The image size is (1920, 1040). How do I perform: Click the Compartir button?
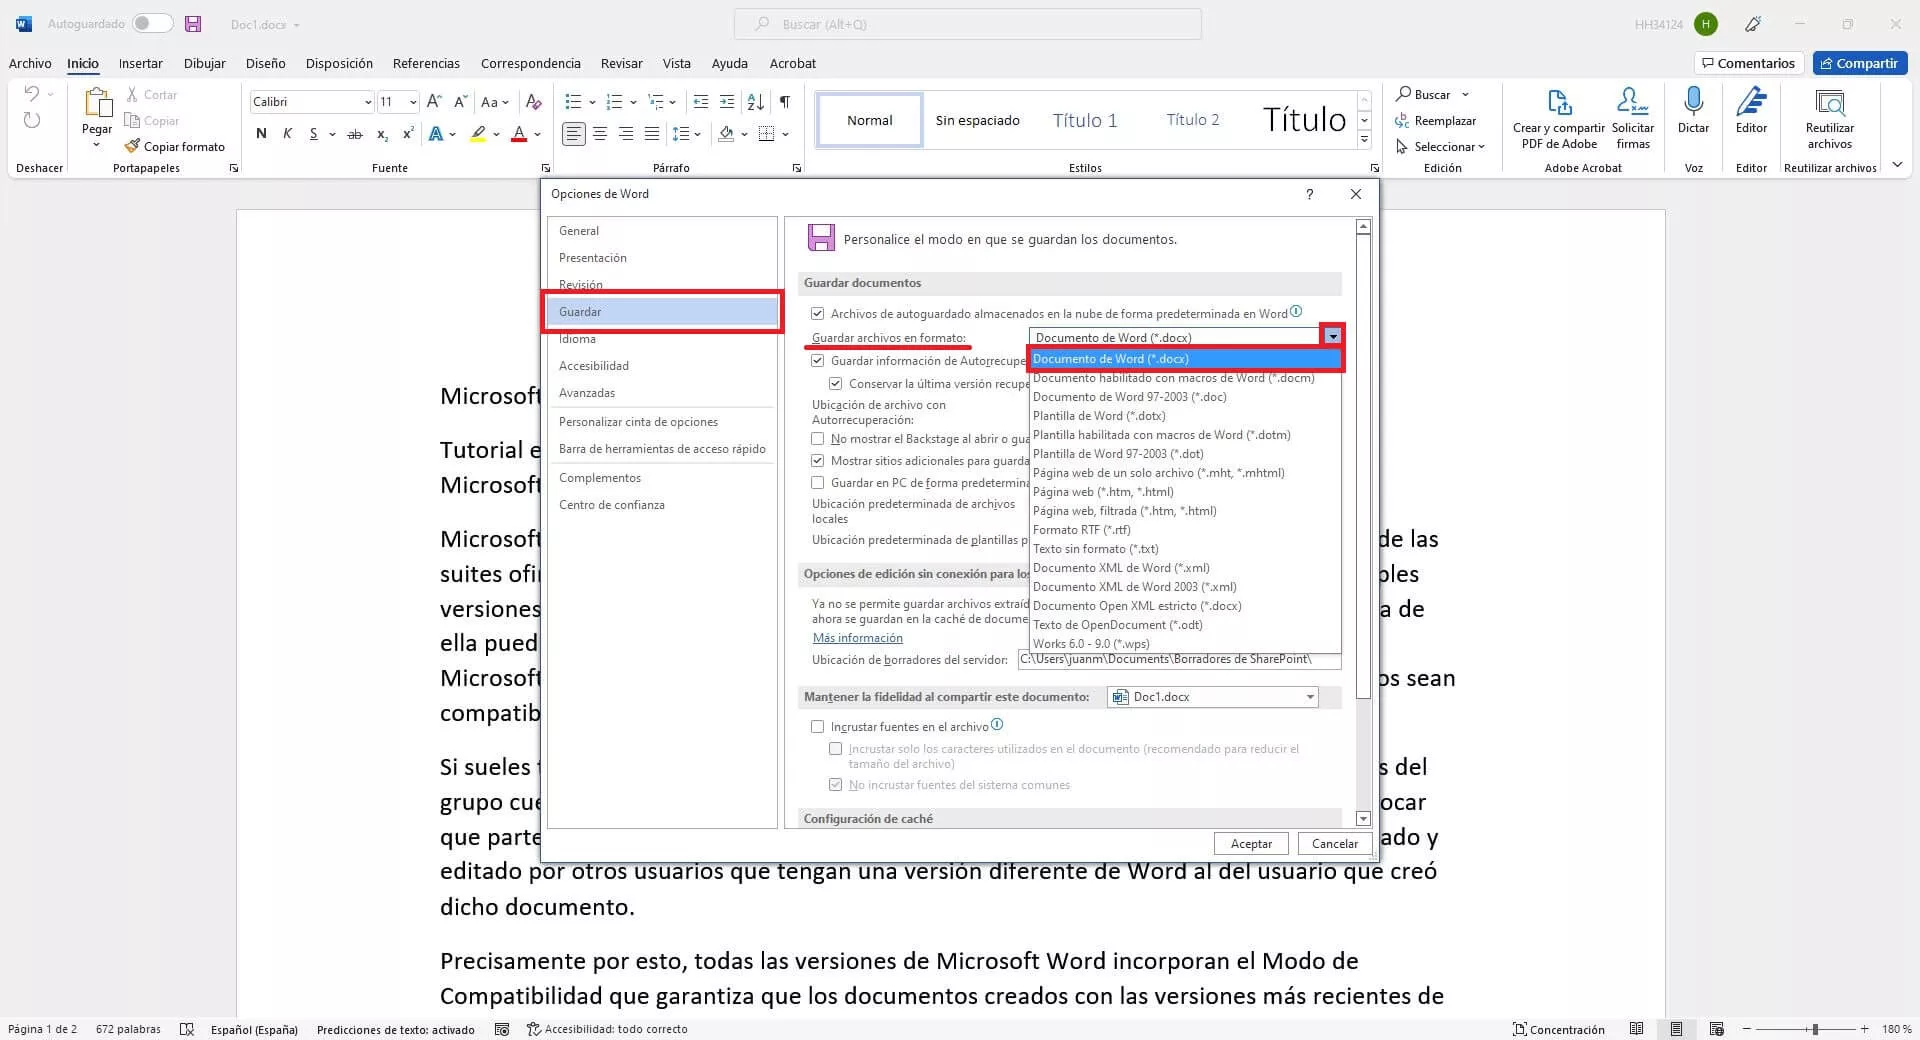pyautogui.click(x=1860, y=63)
